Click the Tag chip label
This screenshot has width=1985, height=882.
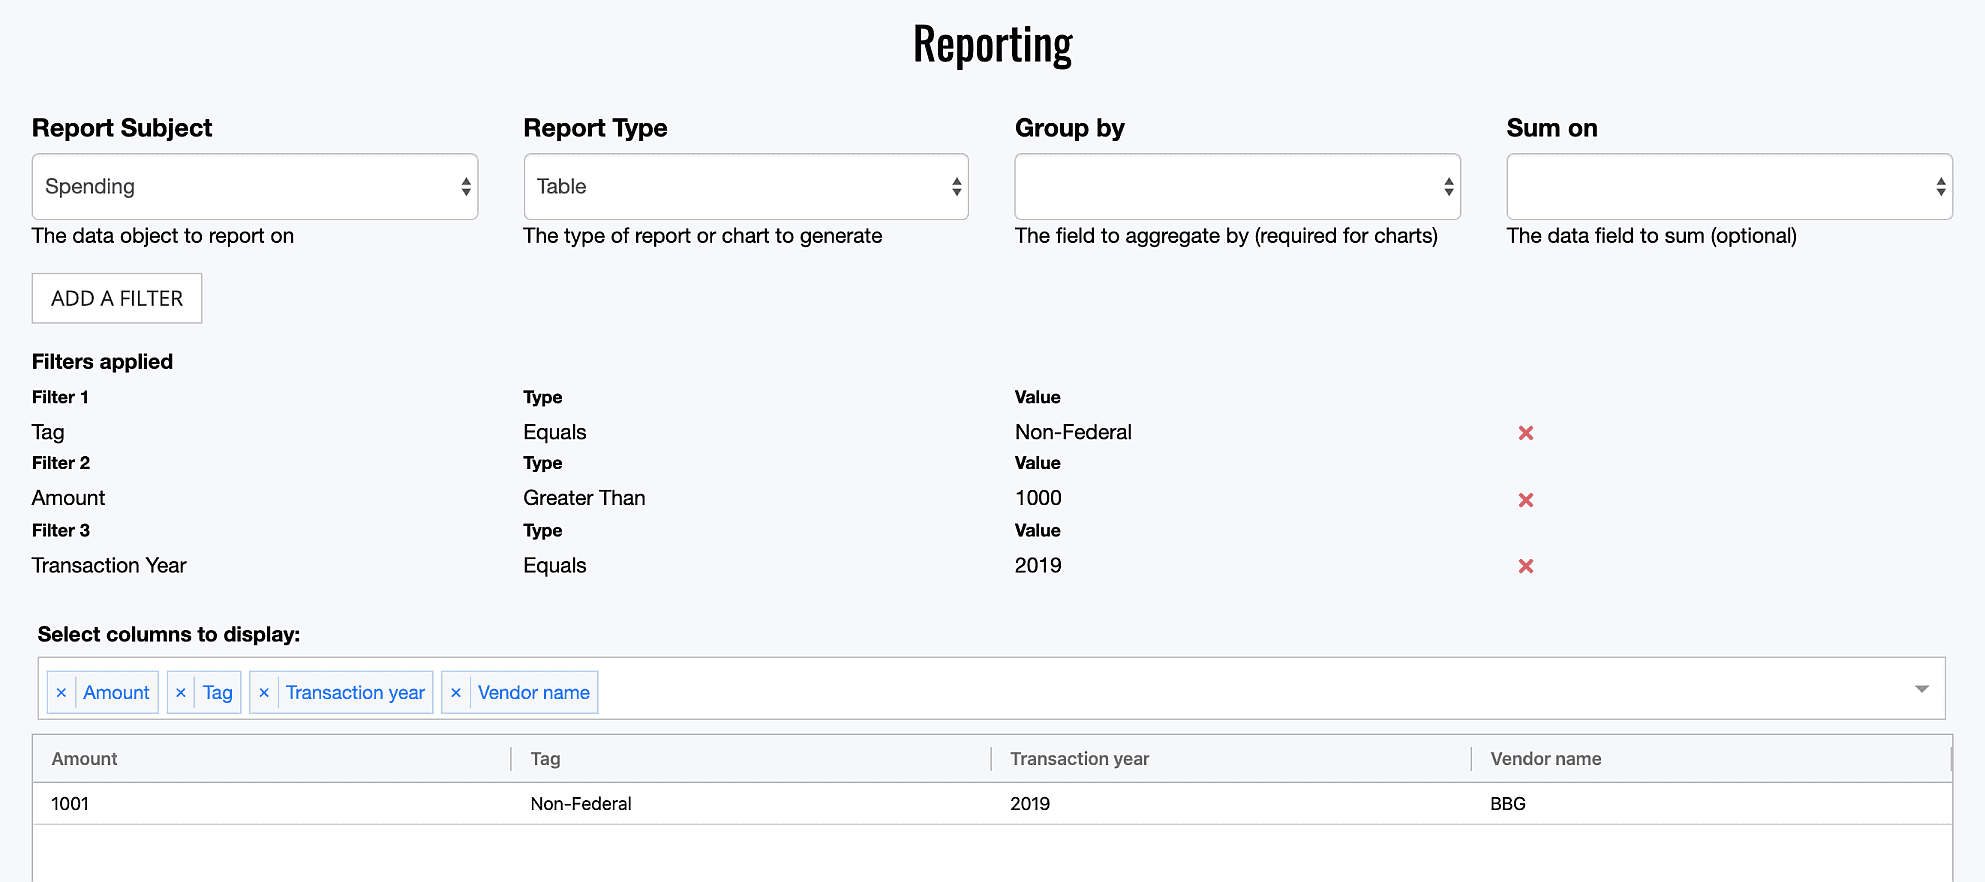217,692
